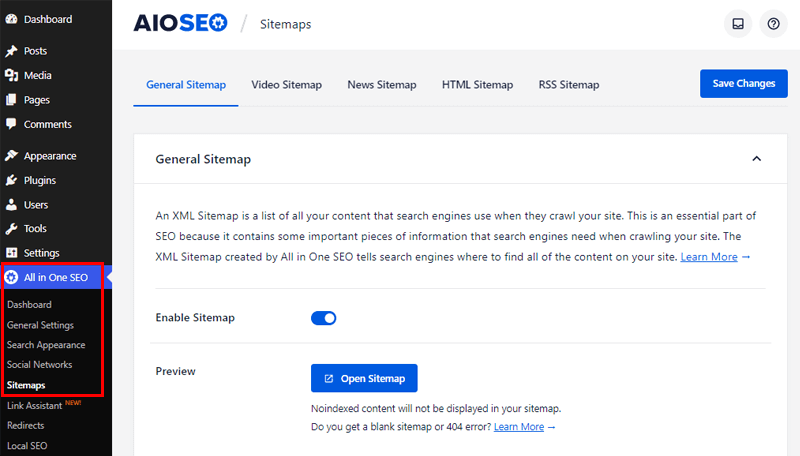Screen dimensions: 800x456
Task: Click the Media library icon
Action: (11, 75)
